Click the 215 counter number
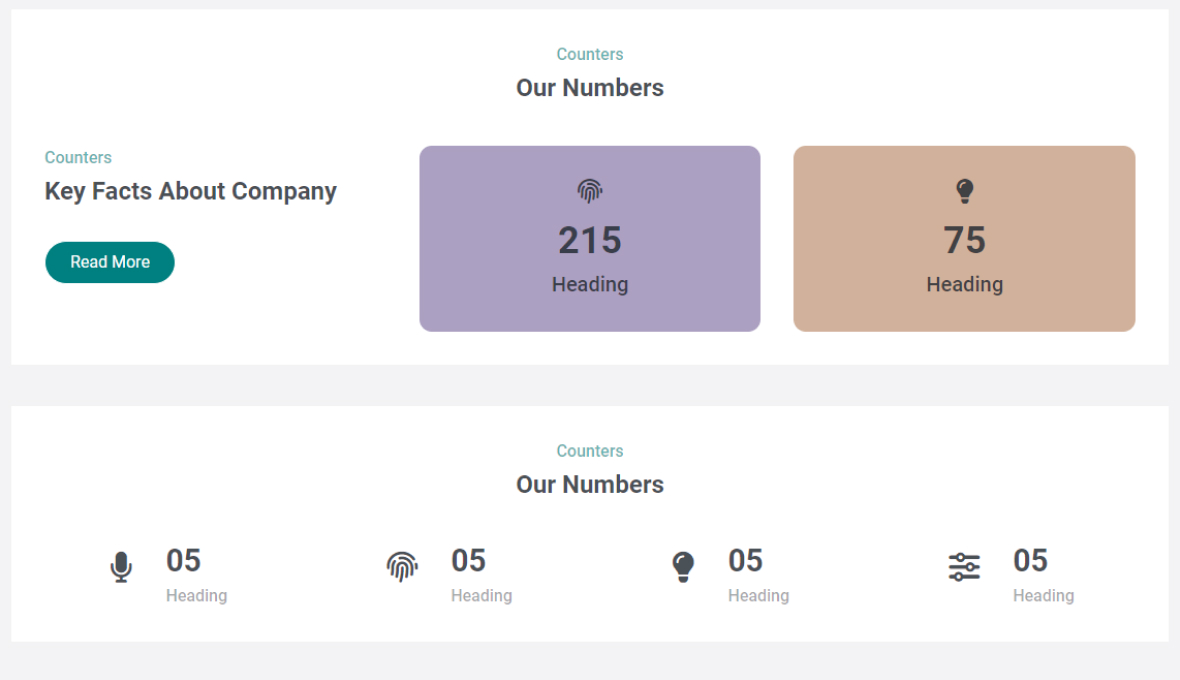 tap(590, 240)
